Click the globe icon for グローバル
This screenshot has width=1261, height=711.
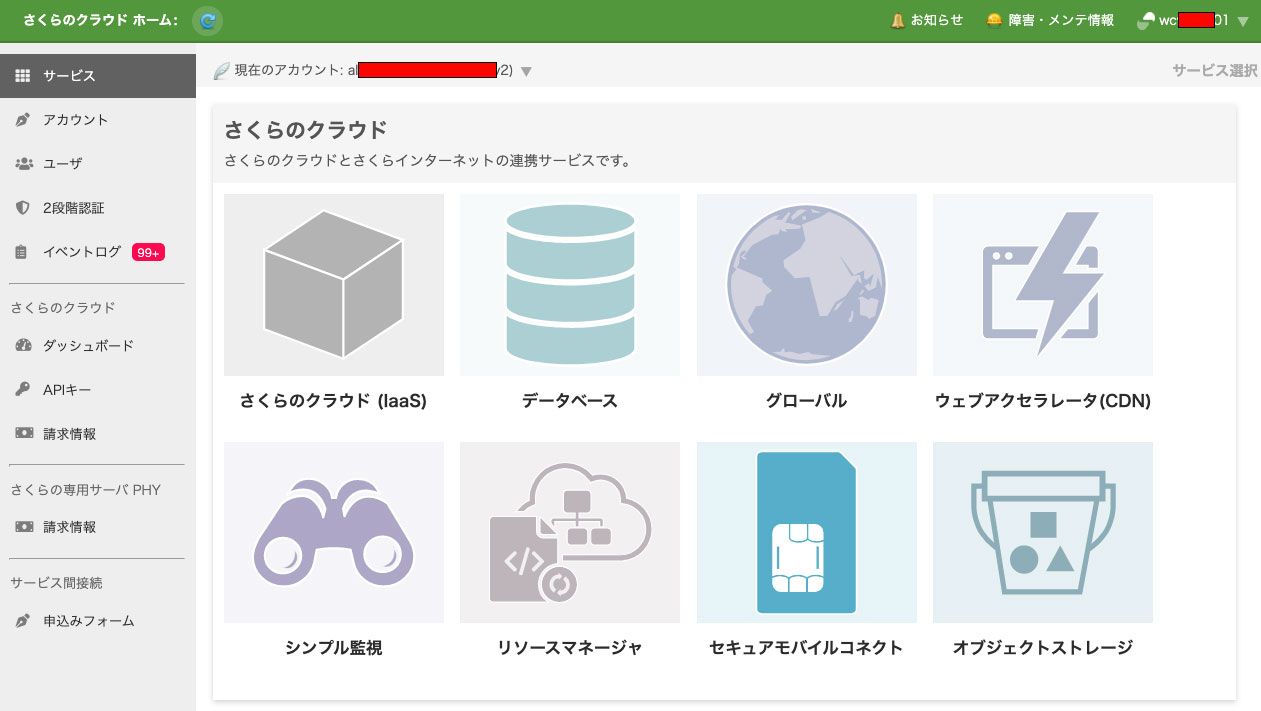click(x=807, y=285)
